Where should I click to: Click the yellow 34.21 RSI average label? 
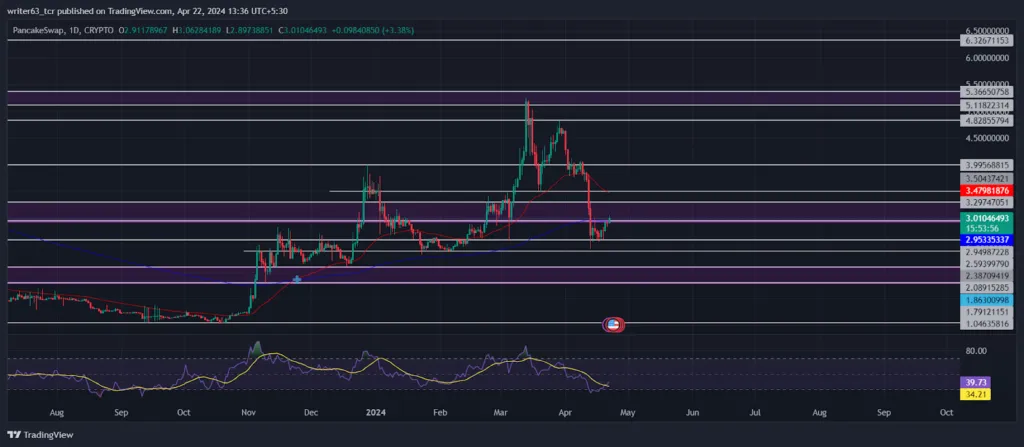975,394
